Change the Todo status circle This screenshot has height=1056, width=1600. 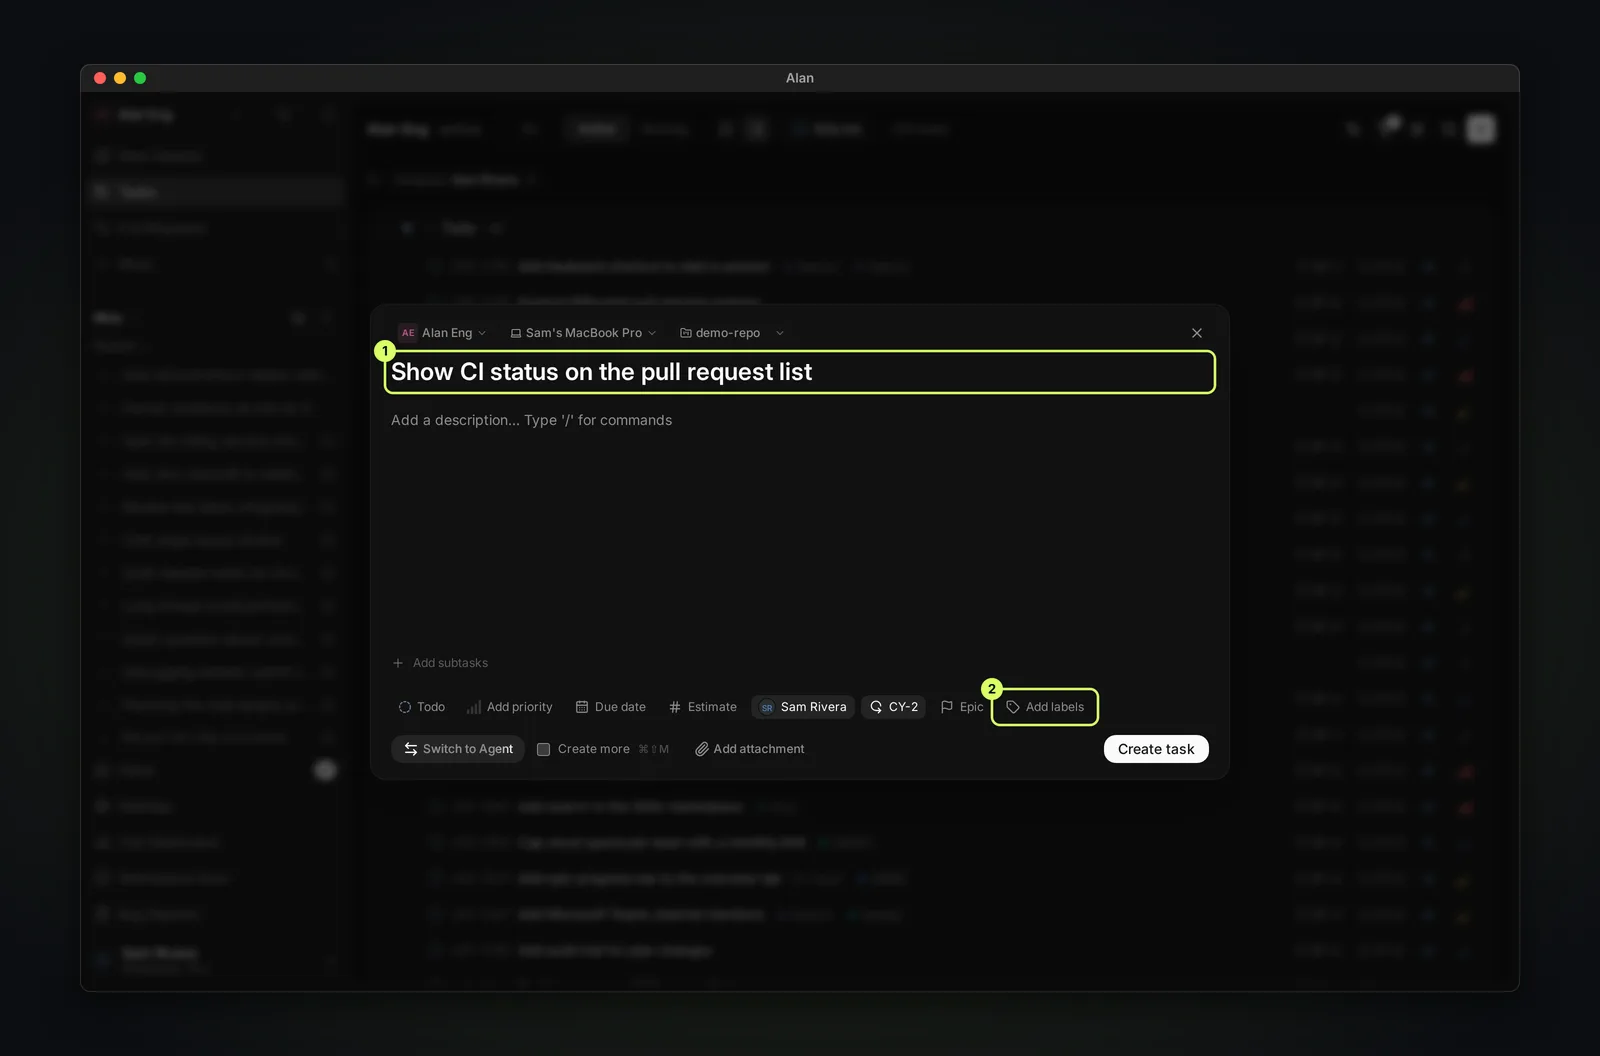click(x=421, y=707)
